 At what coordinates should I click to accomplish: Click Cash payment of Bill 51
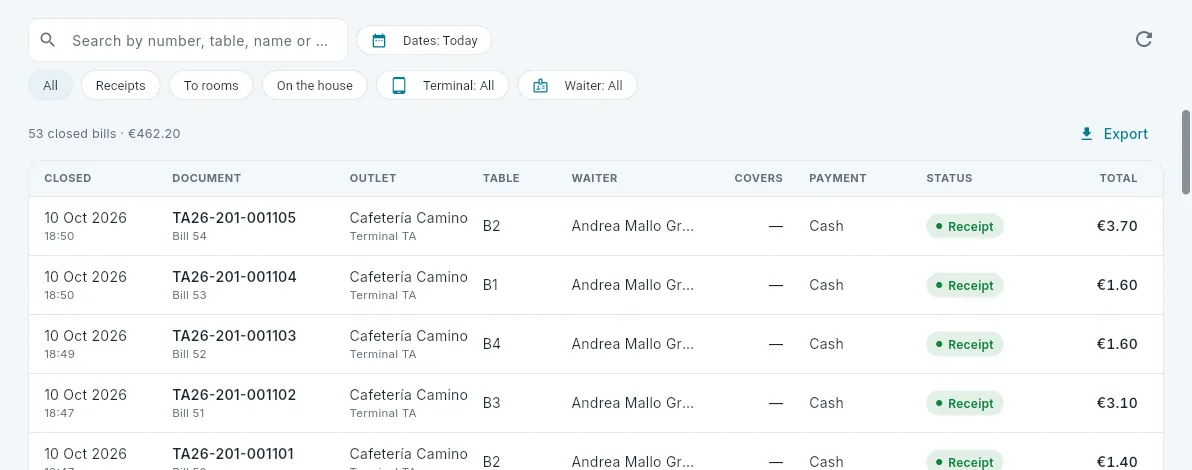(826, 403)
